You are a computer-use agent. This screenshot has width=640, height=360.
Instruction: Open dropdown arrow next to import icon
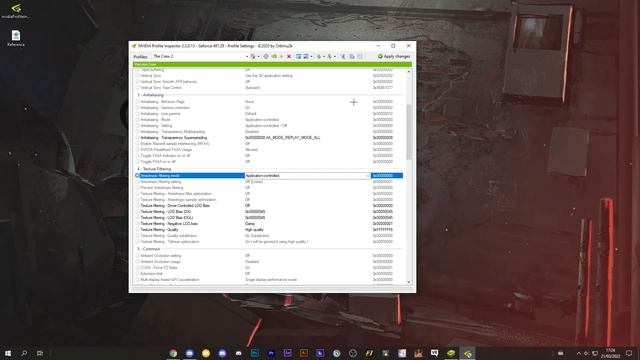tap(335, 56)
